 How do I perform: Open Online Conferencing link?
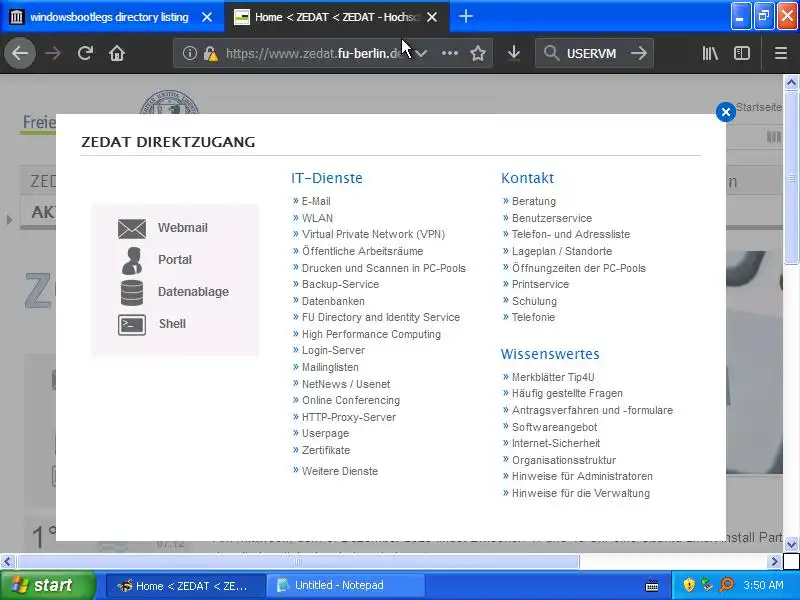351,400
